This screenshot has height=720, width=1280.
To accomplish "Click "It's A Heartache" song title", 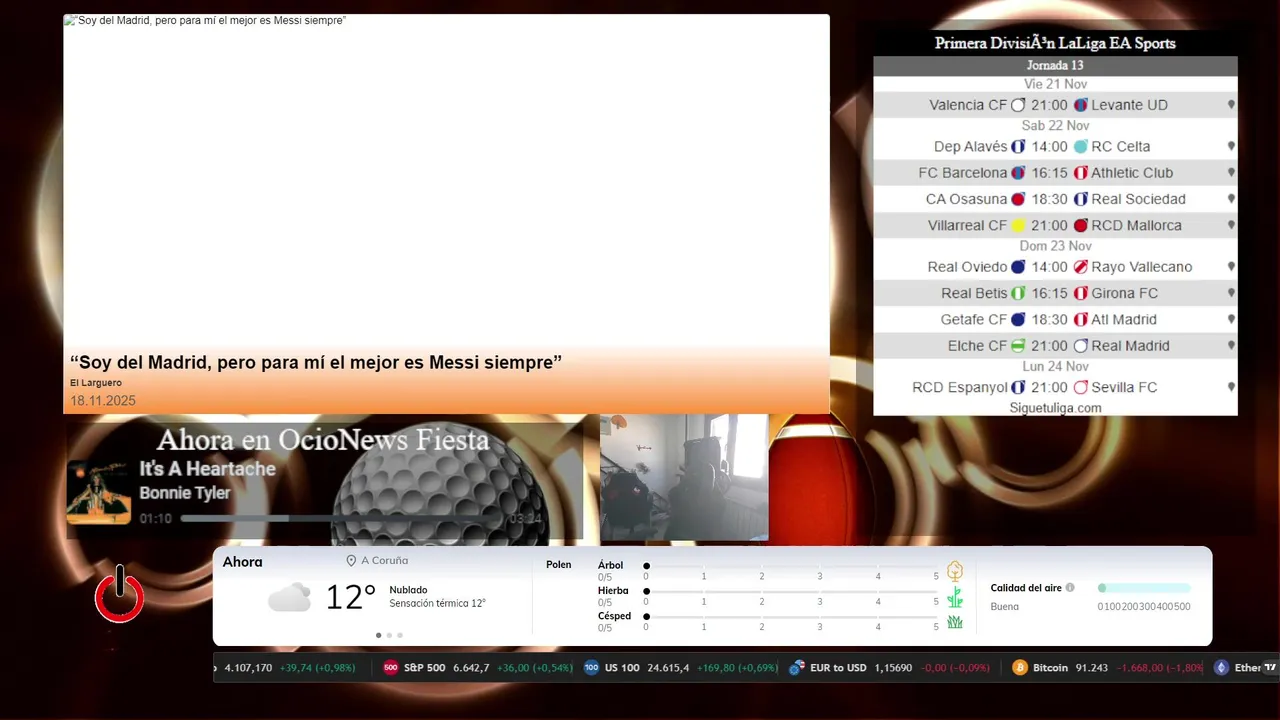I will click(207, 469).
